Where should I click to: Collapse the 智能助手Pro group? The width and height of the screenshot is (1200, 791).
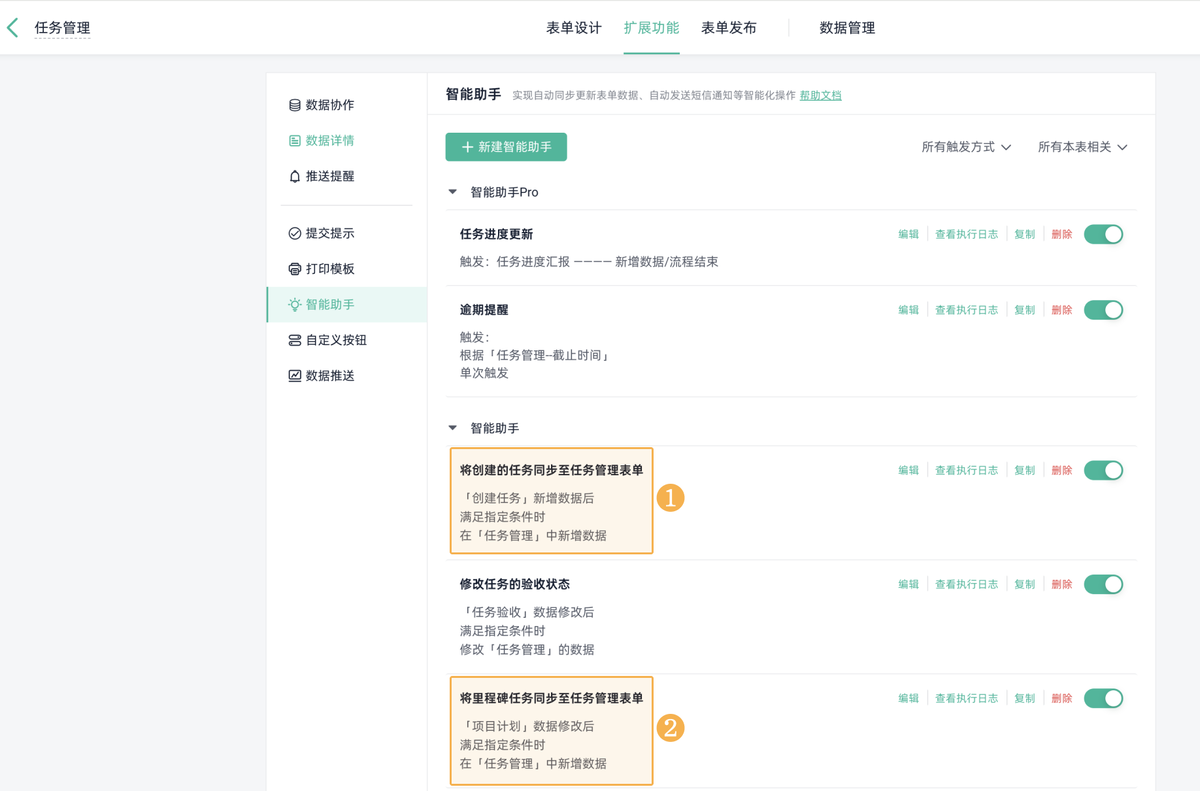(451, 191)
